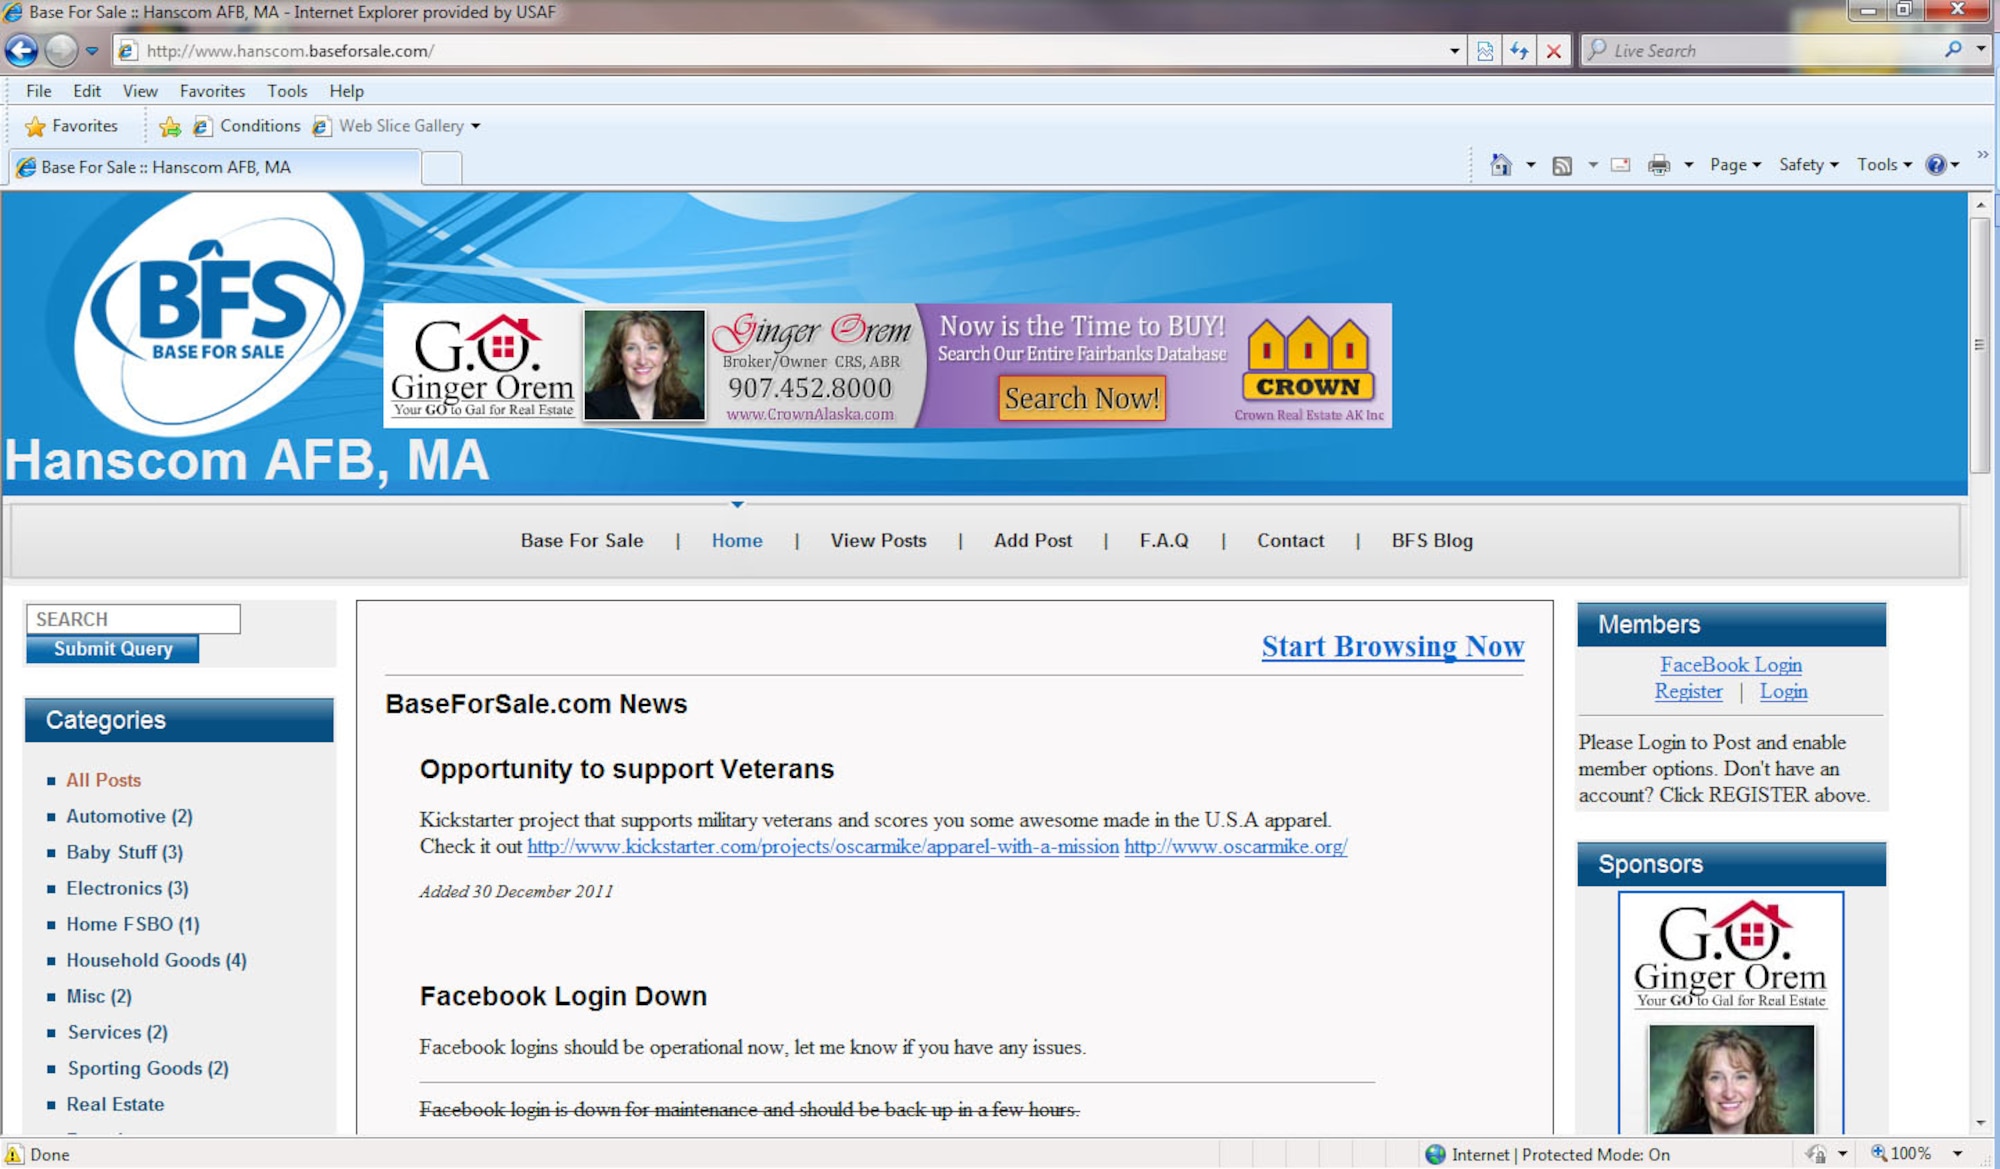The width and height of the screenshot is (2000, 1169).
Task: Click the FaceBook Login link
Action: [x=1731, y=665]
